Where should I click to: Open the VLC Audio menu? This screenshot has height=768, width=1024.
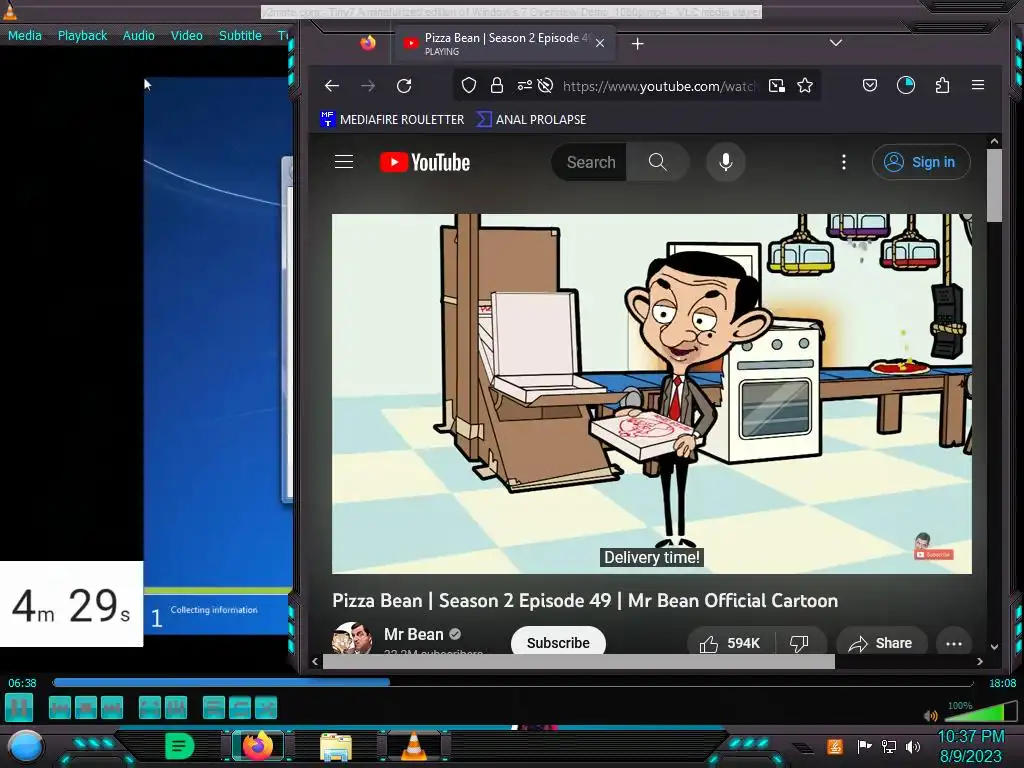[x=138, y=35]
